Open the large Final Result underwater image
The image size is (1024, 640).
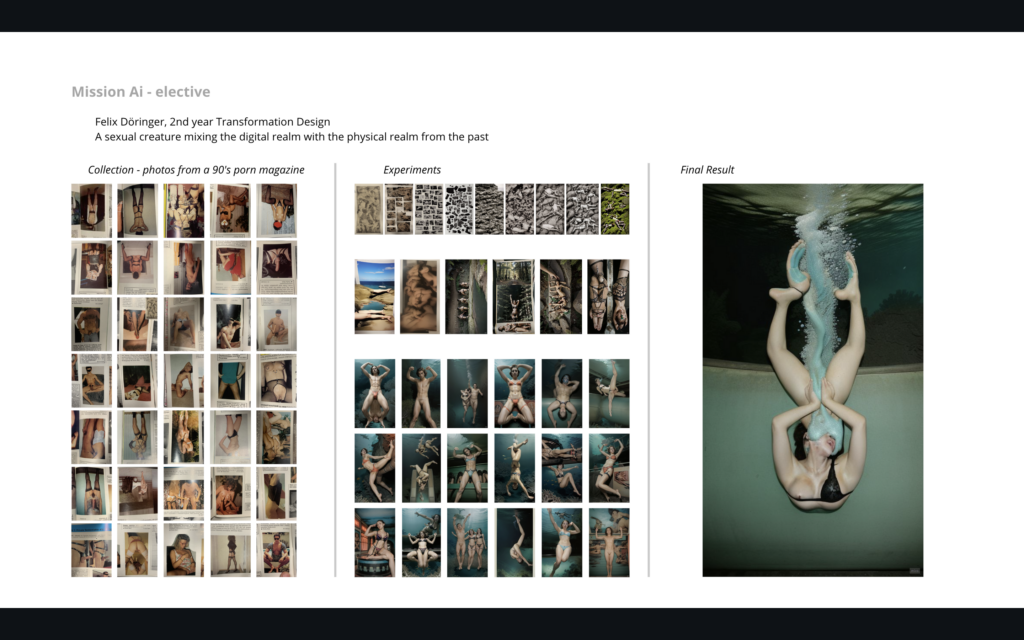point(812,380)
